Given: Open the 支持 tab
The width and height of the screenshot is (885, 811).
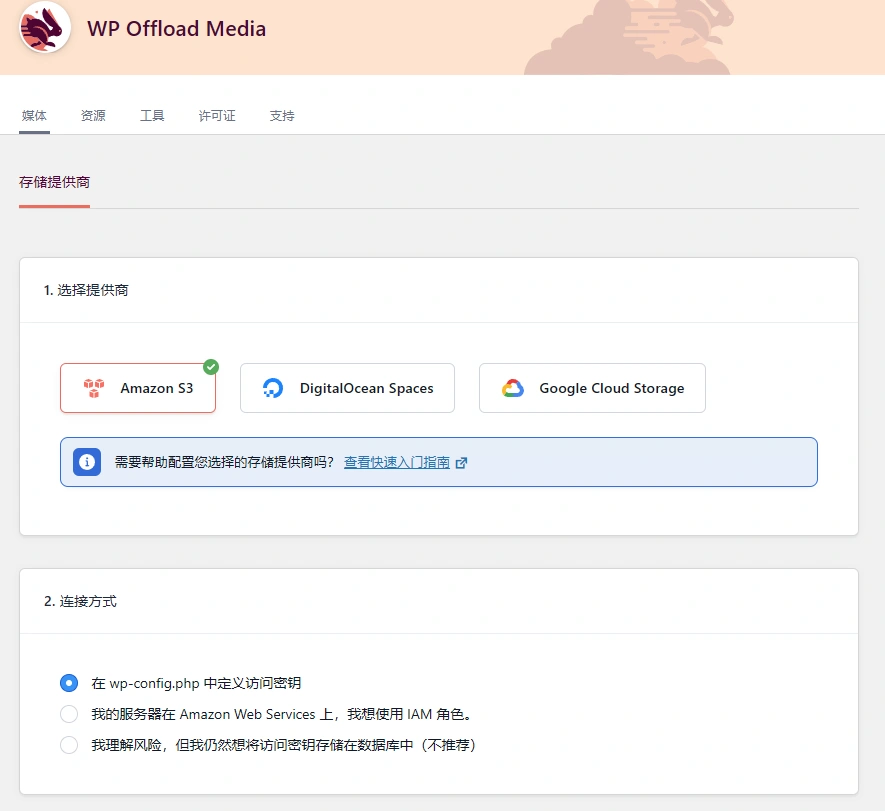Looking at the screenshot, I should click(x=281, y=115).
